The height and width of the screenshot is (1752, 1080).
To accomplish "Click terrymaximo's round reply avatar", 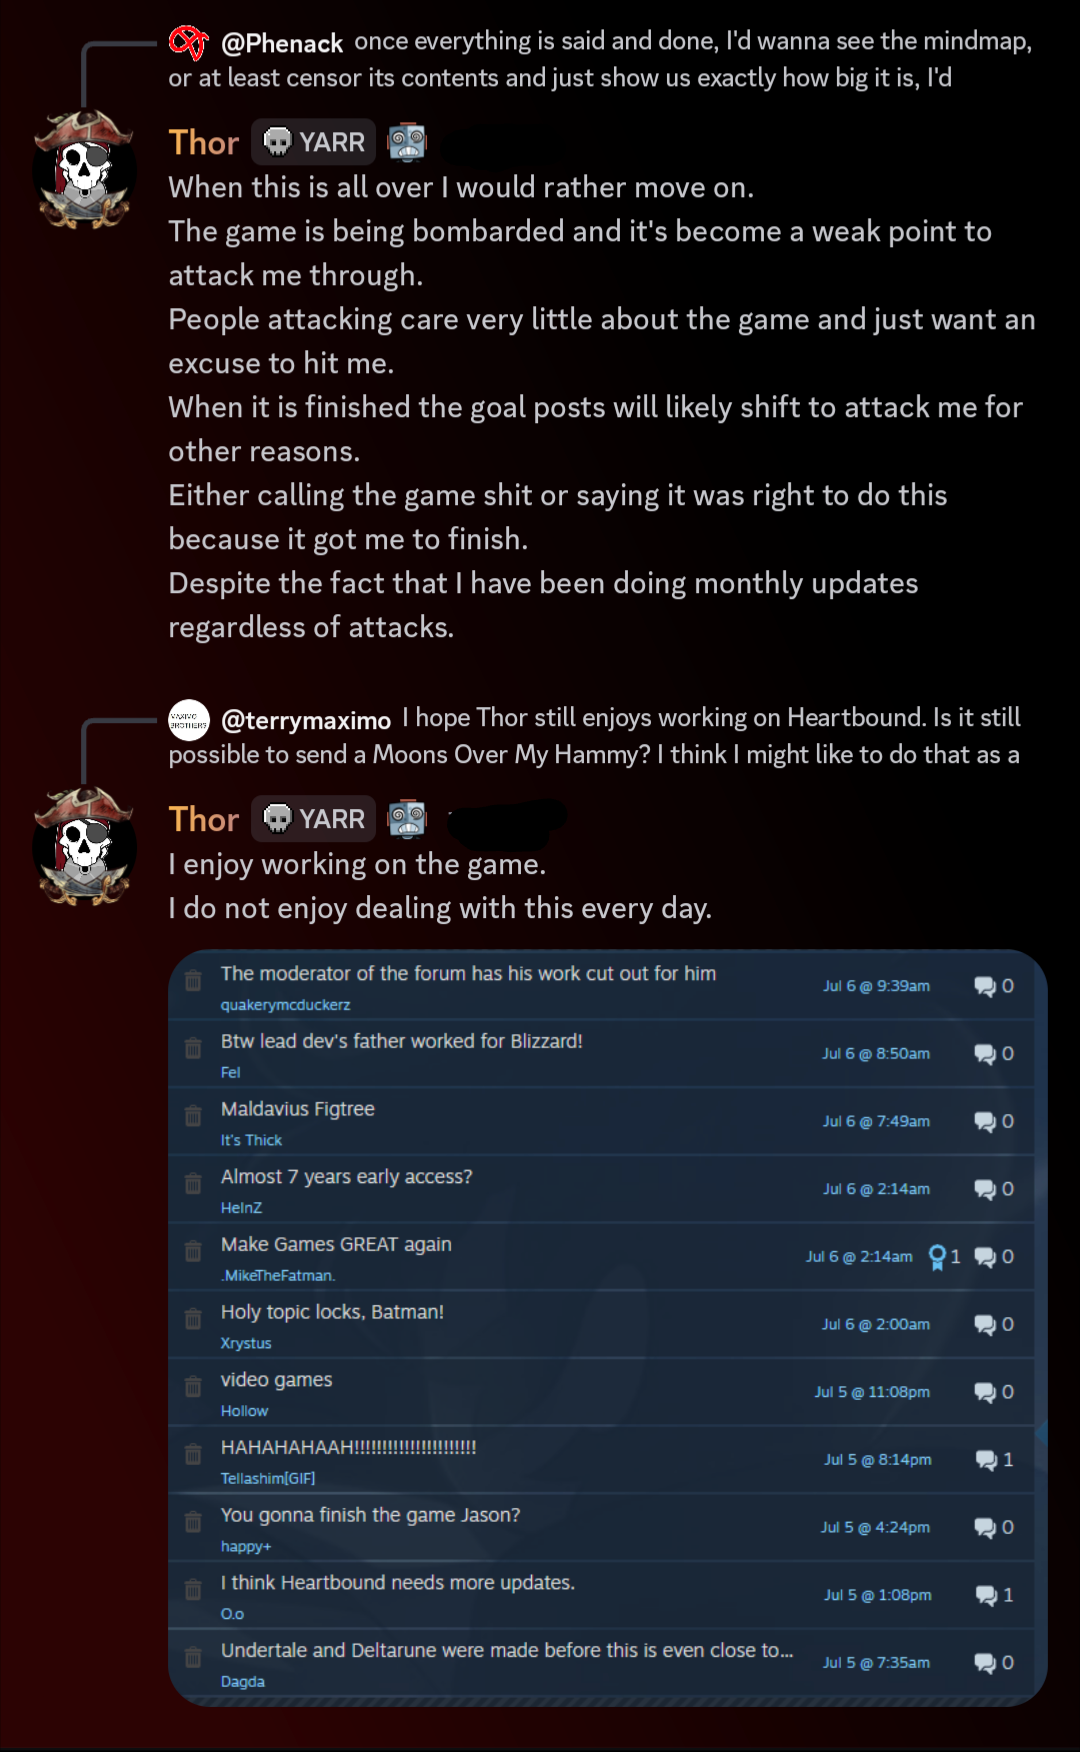I will tap(188, 720).
